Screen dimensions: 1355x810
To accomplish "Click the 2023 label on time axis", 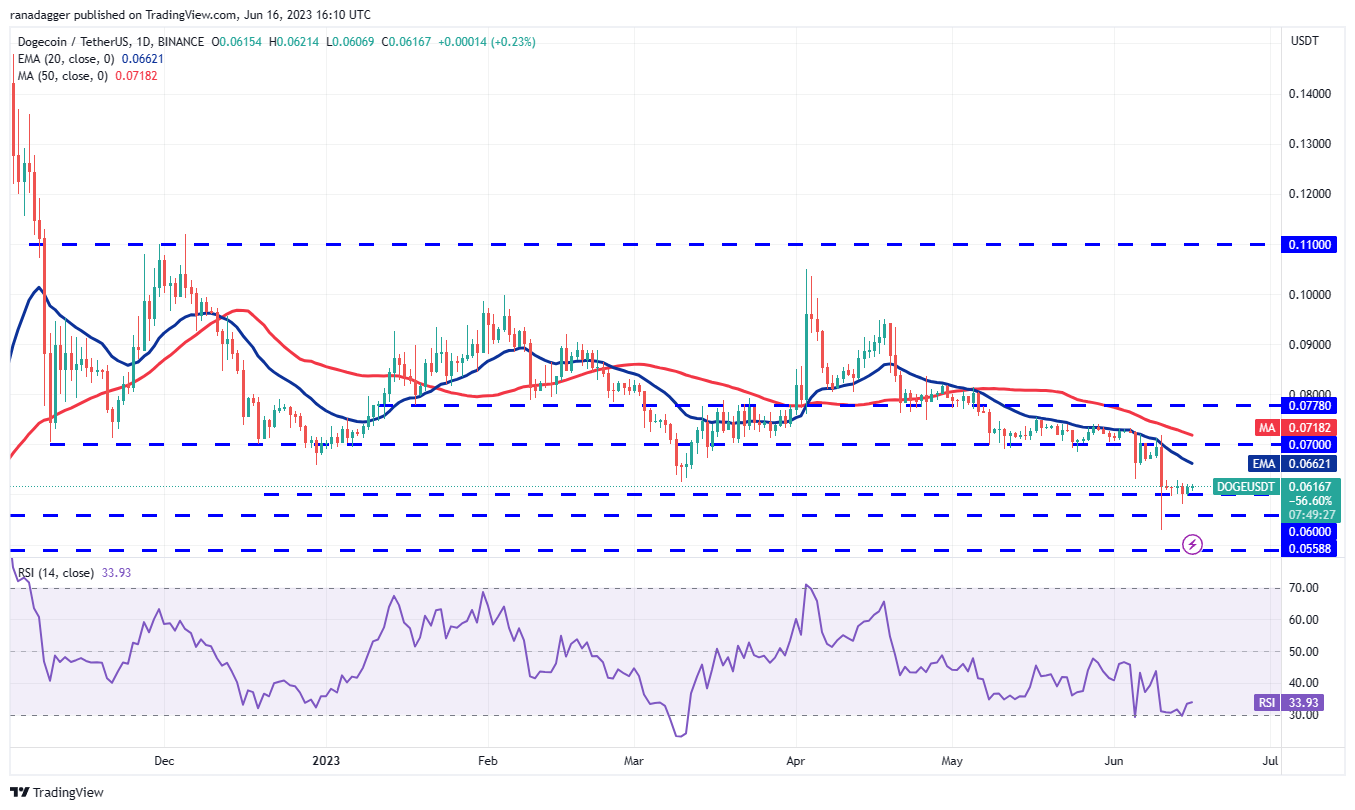I will [326, 761].
